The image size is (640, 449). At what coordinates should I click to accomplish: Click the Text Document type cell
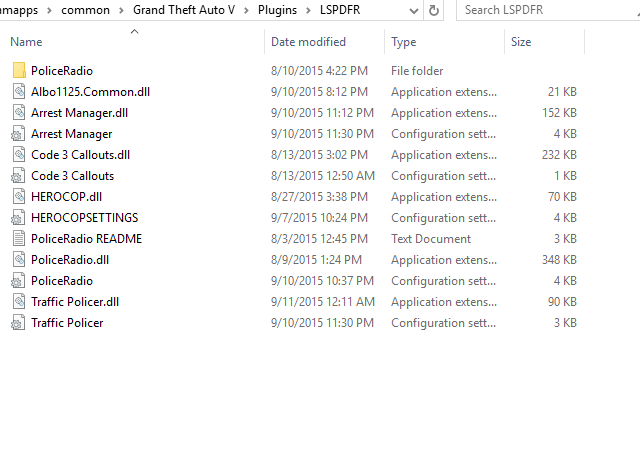point(431,239)
